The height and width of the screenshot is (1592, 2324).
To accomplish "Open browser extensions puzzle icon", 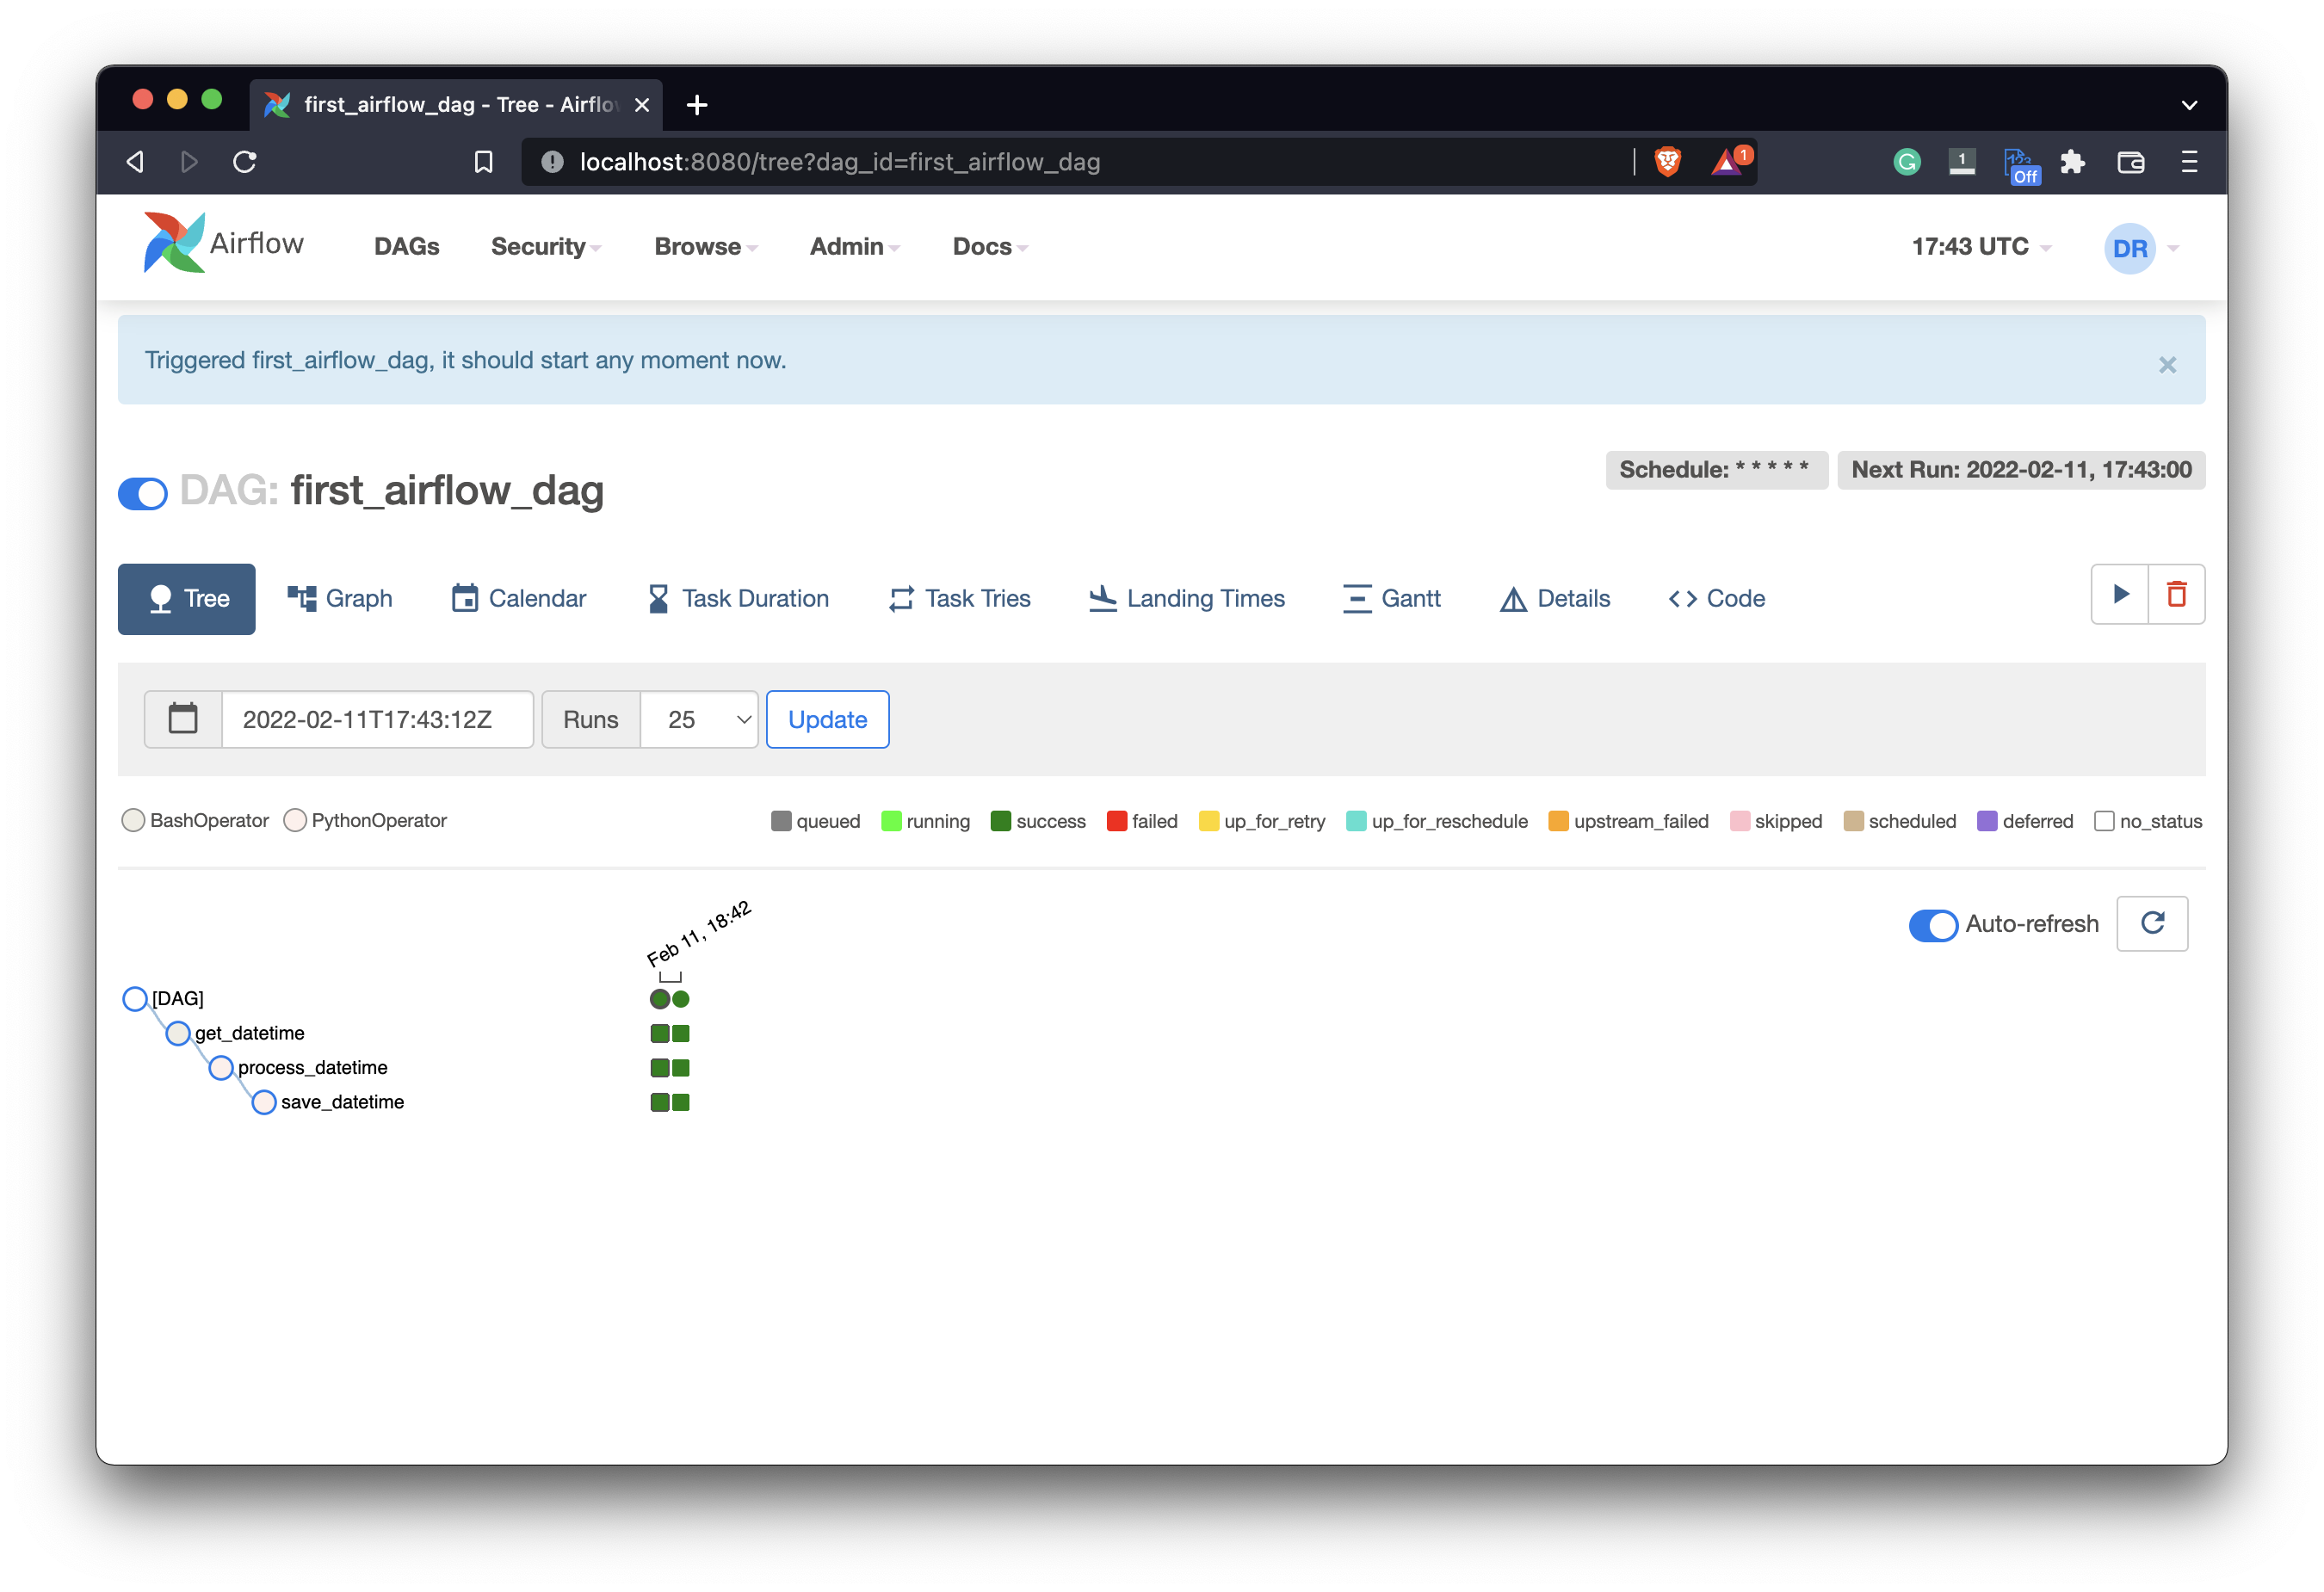I will pos(2073,162).
